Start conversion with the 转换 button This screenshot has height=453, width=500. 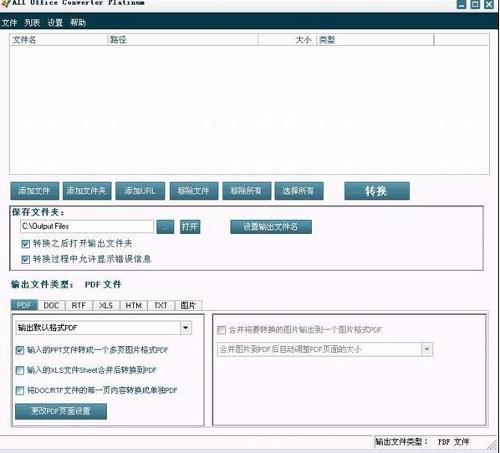(377, 191)
